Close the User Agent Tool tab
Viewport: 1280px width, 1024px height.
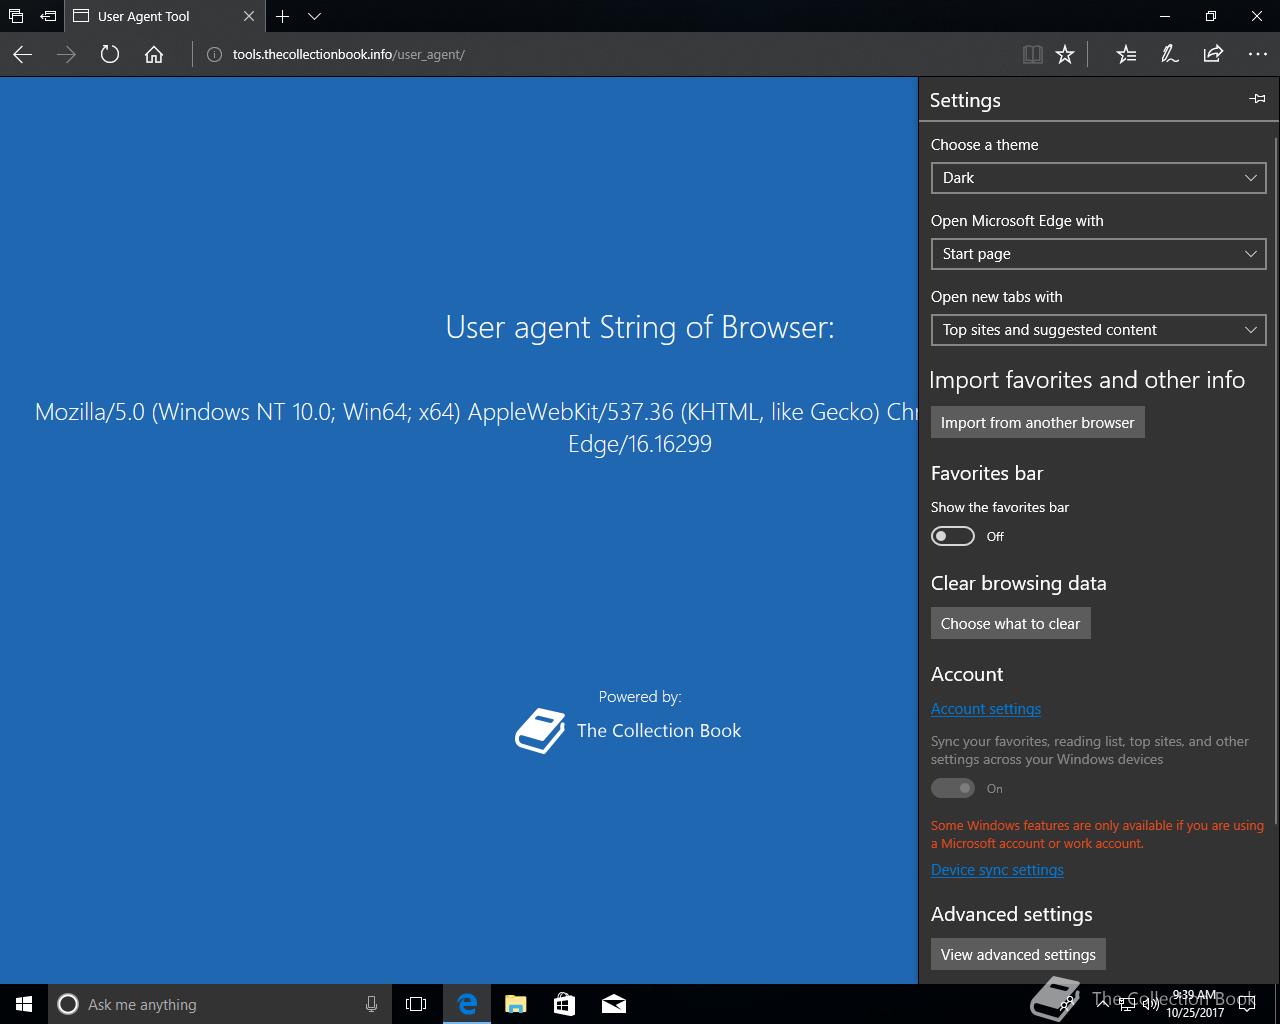click(x=249, y=16)
